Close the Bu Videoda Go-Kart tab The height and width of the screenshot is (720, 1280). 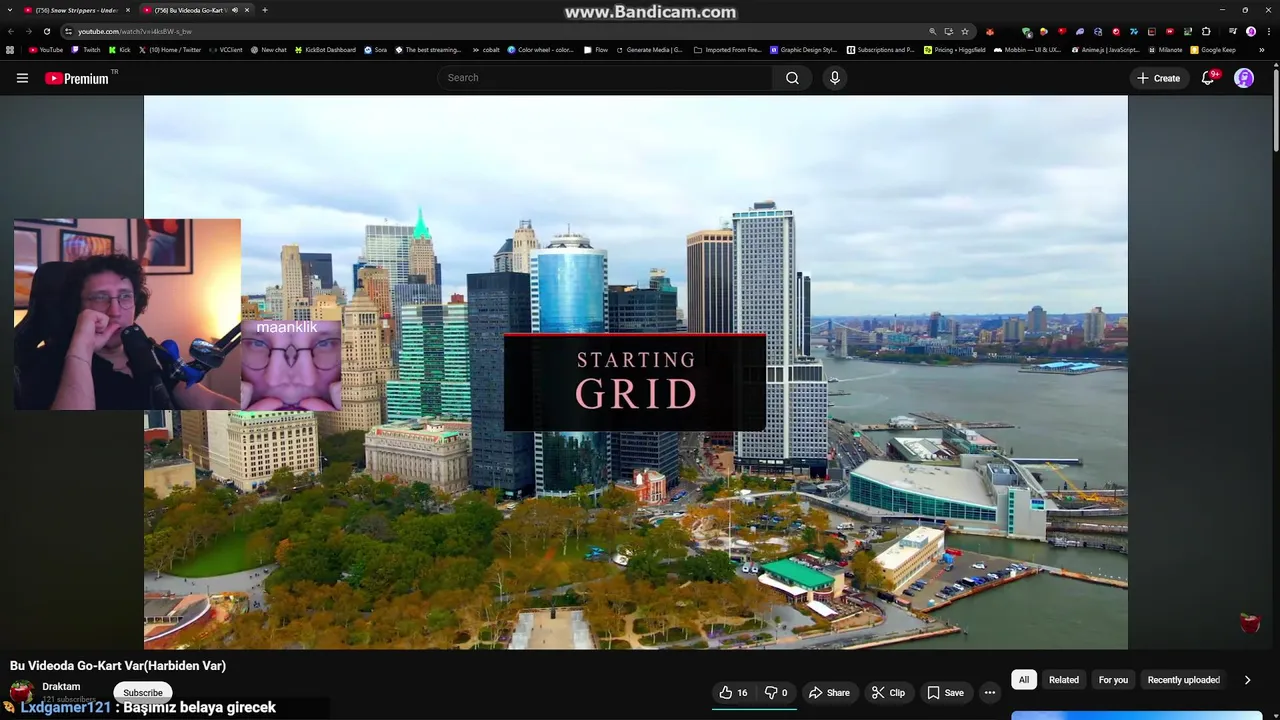click(247, 10)
